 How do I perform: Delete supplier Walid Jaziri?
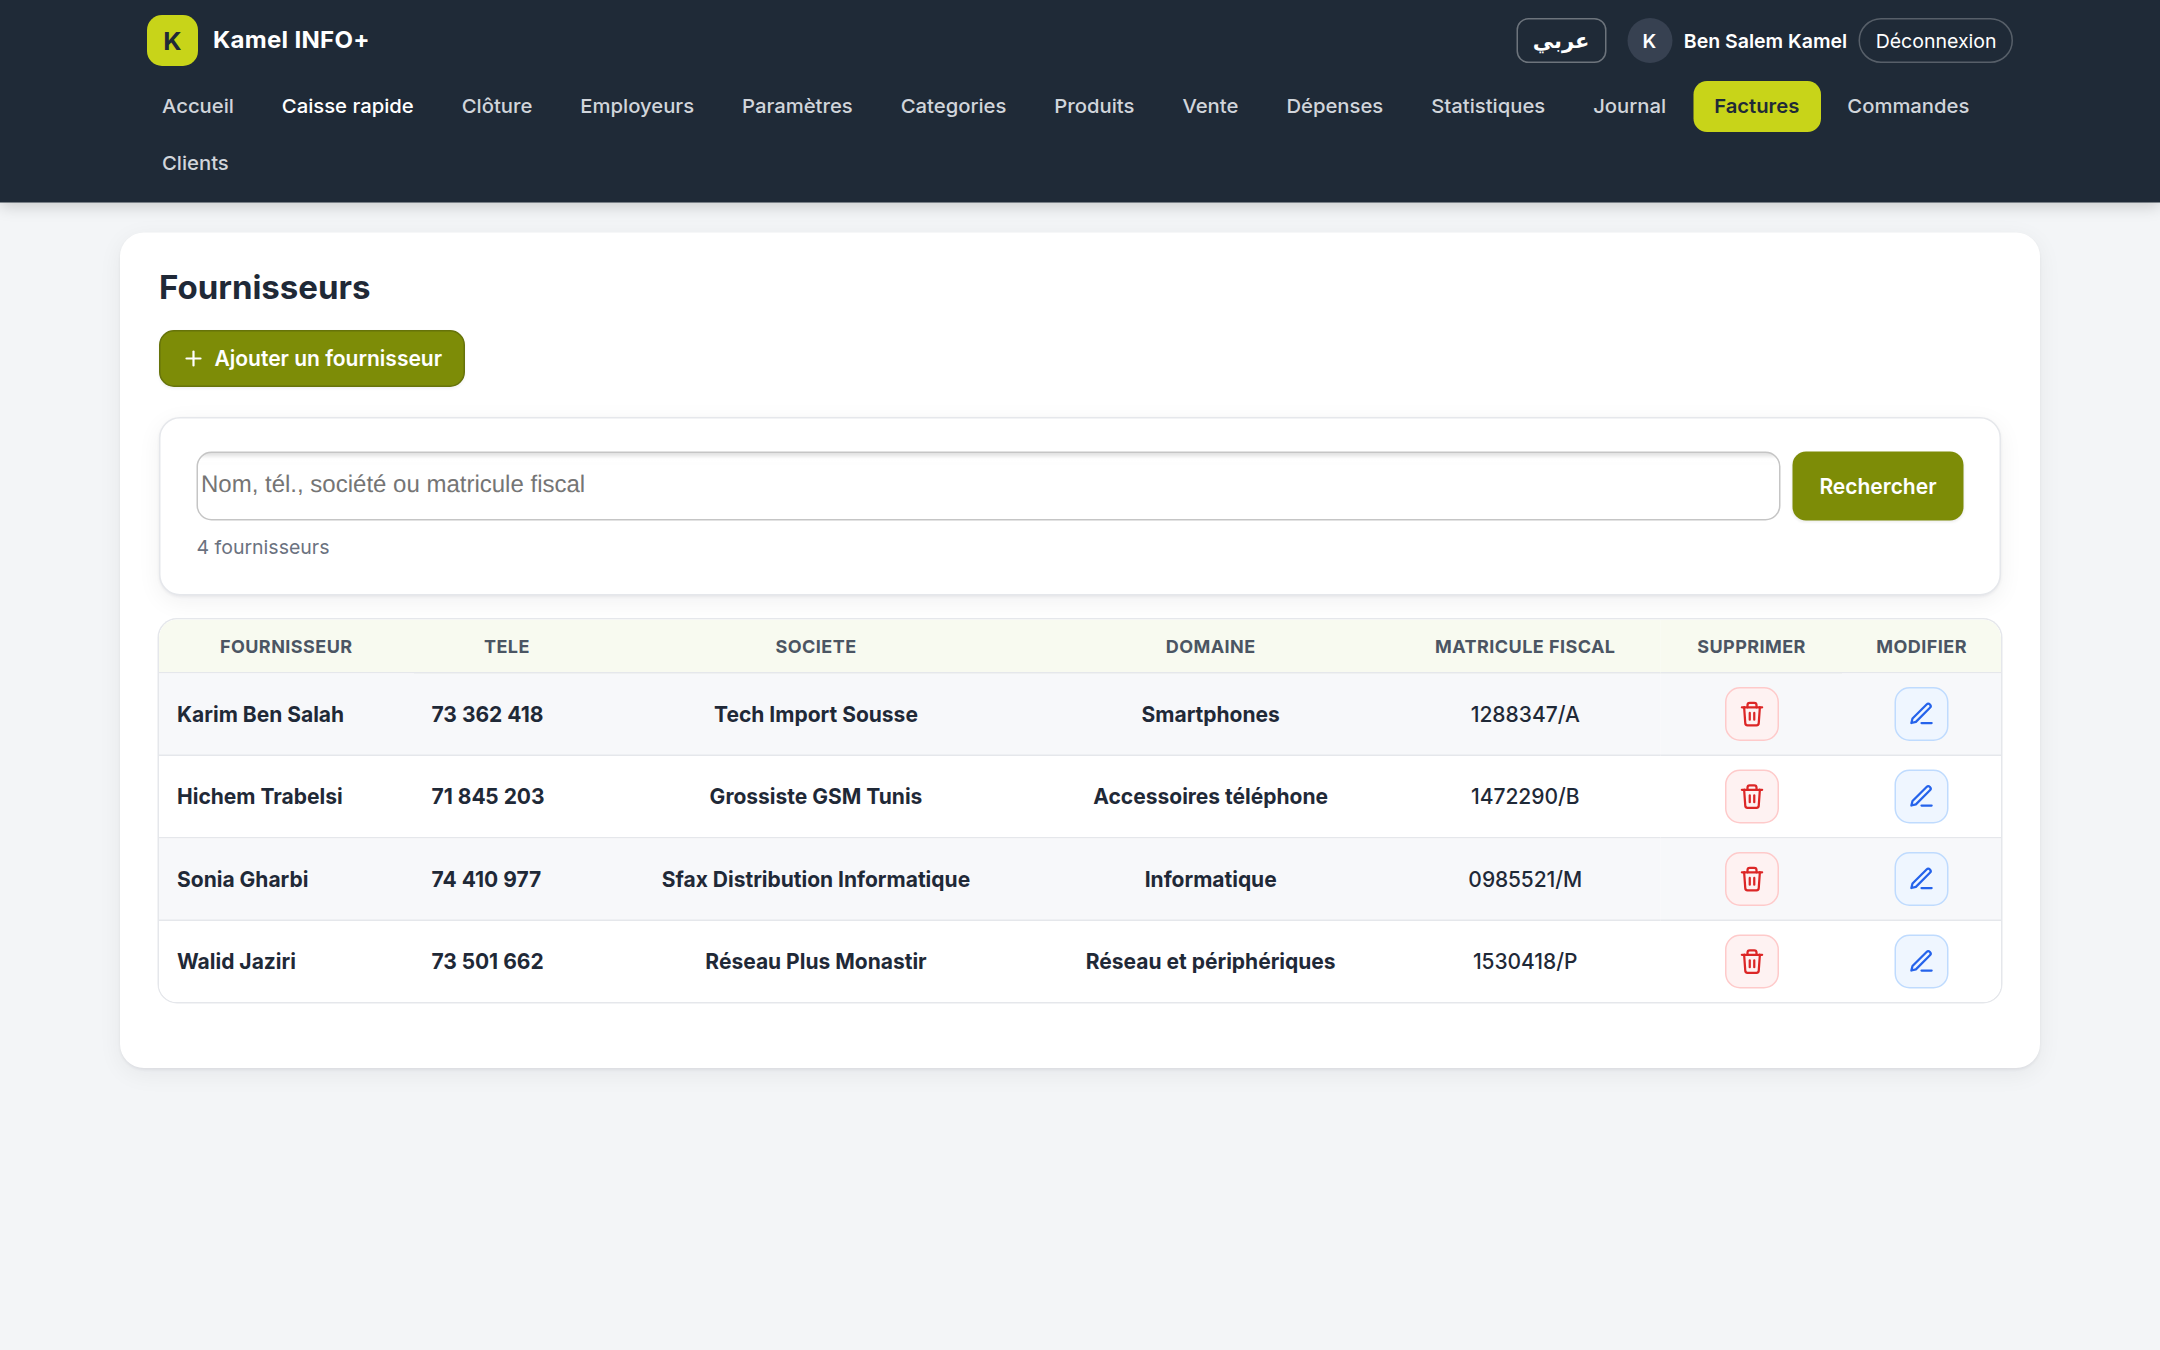click(x=1751, y=961)
